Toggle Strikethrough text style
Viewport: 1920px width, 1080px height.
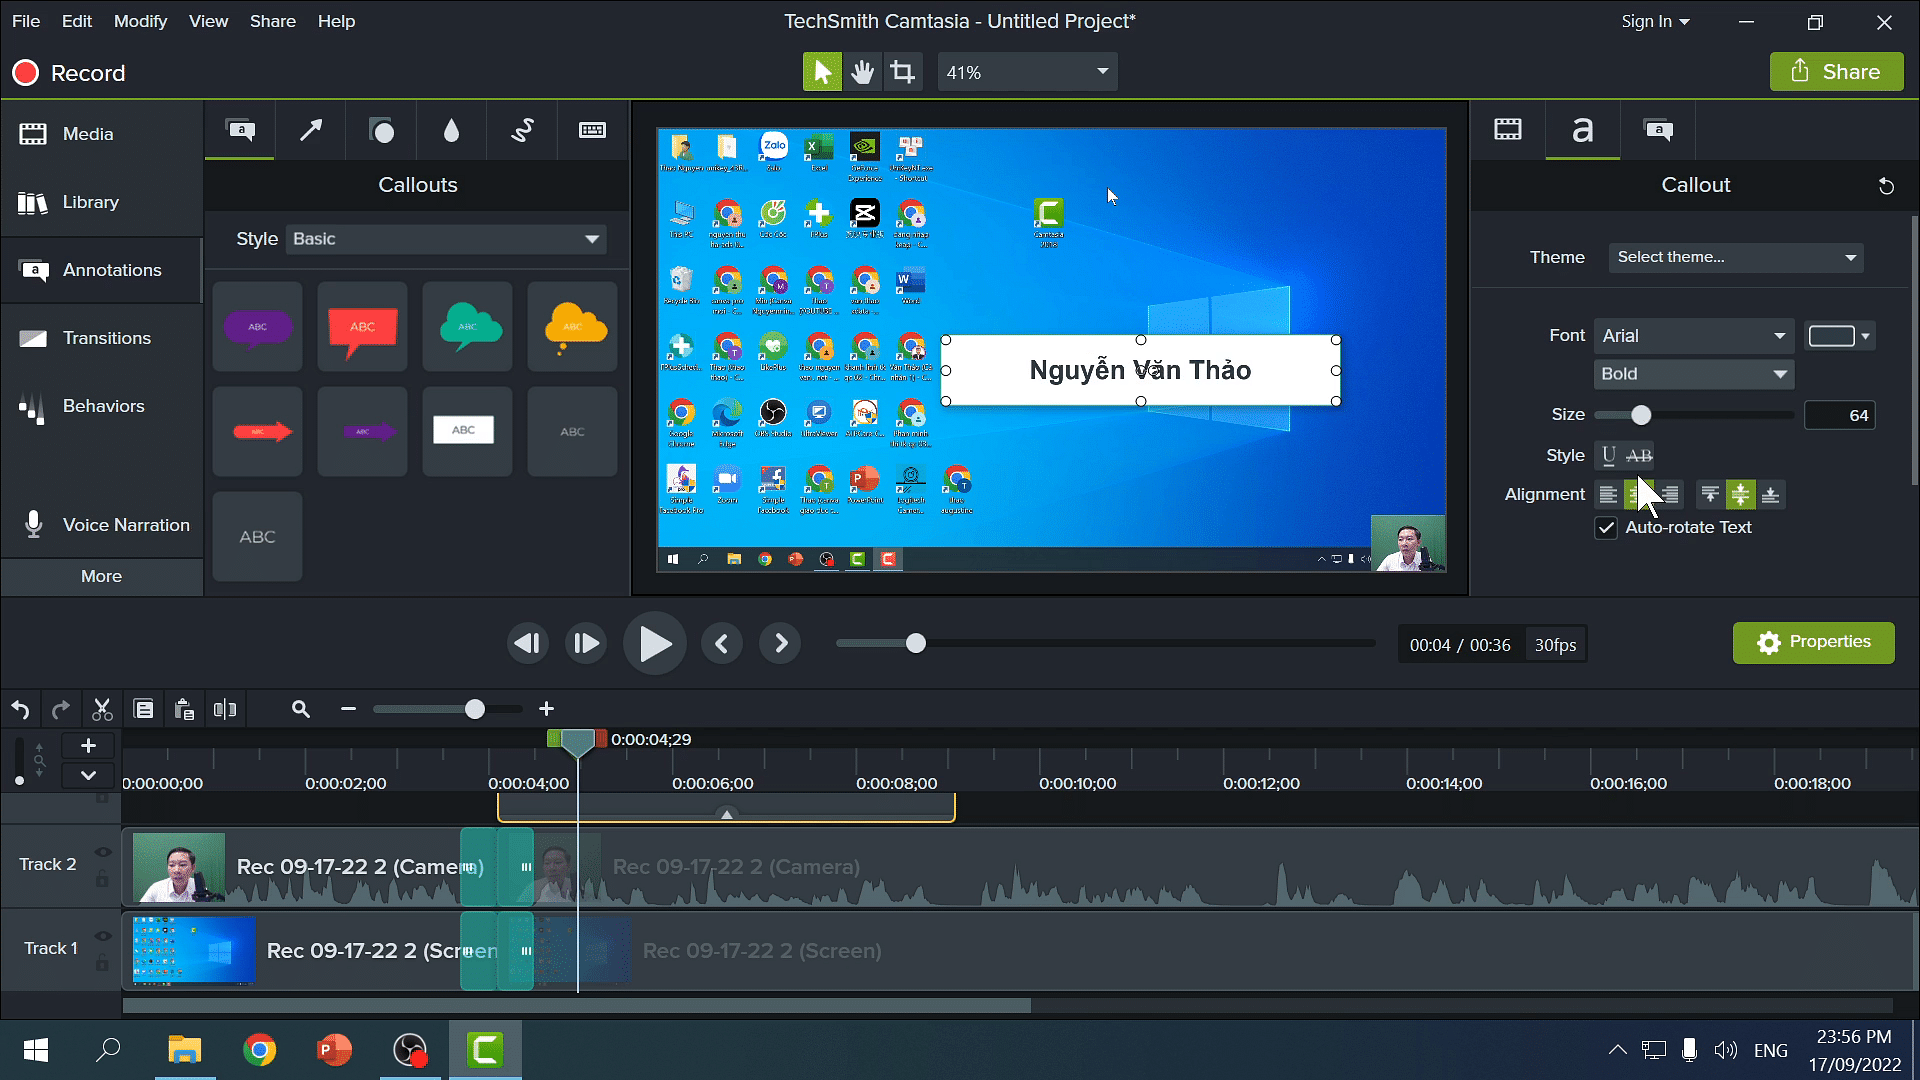(1639, 456)
